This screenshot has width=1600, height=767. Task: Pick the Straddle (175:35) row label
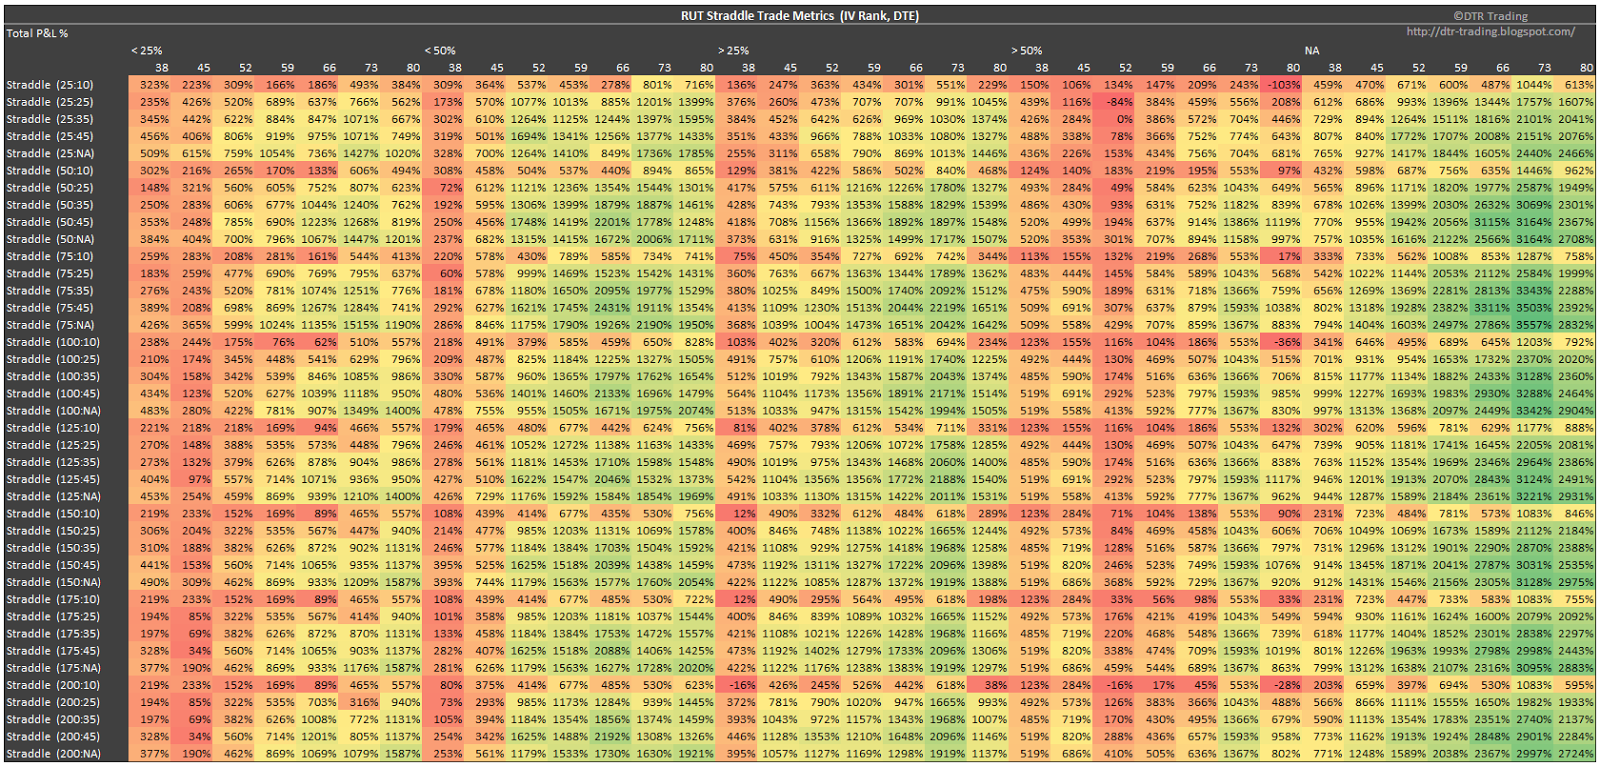coord(53,633)
